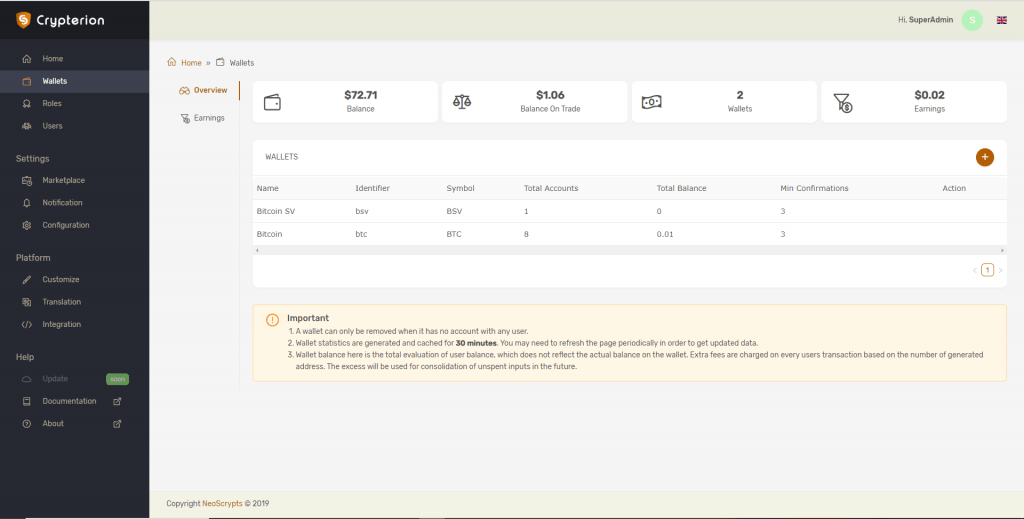
Task: Click the 0.01 total balance cell
Action: pyautogui.click(x=665, y=234)
